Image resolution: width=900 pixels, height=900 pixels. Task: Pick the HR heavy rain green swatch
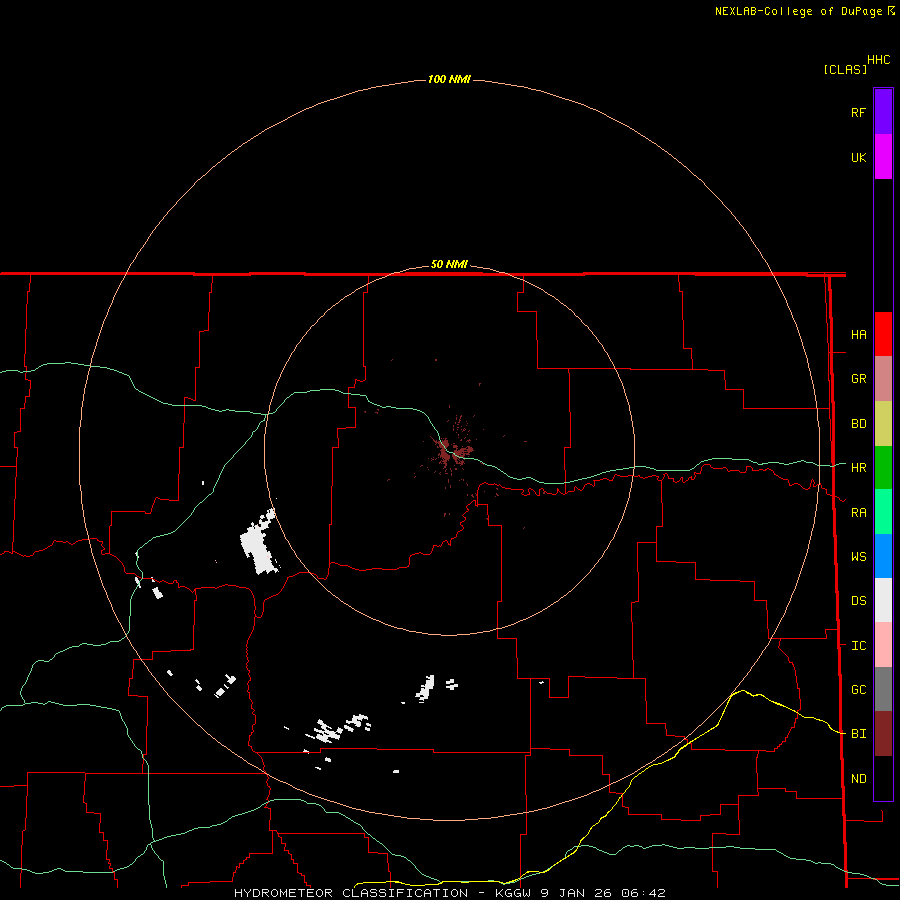pos(883,468)
